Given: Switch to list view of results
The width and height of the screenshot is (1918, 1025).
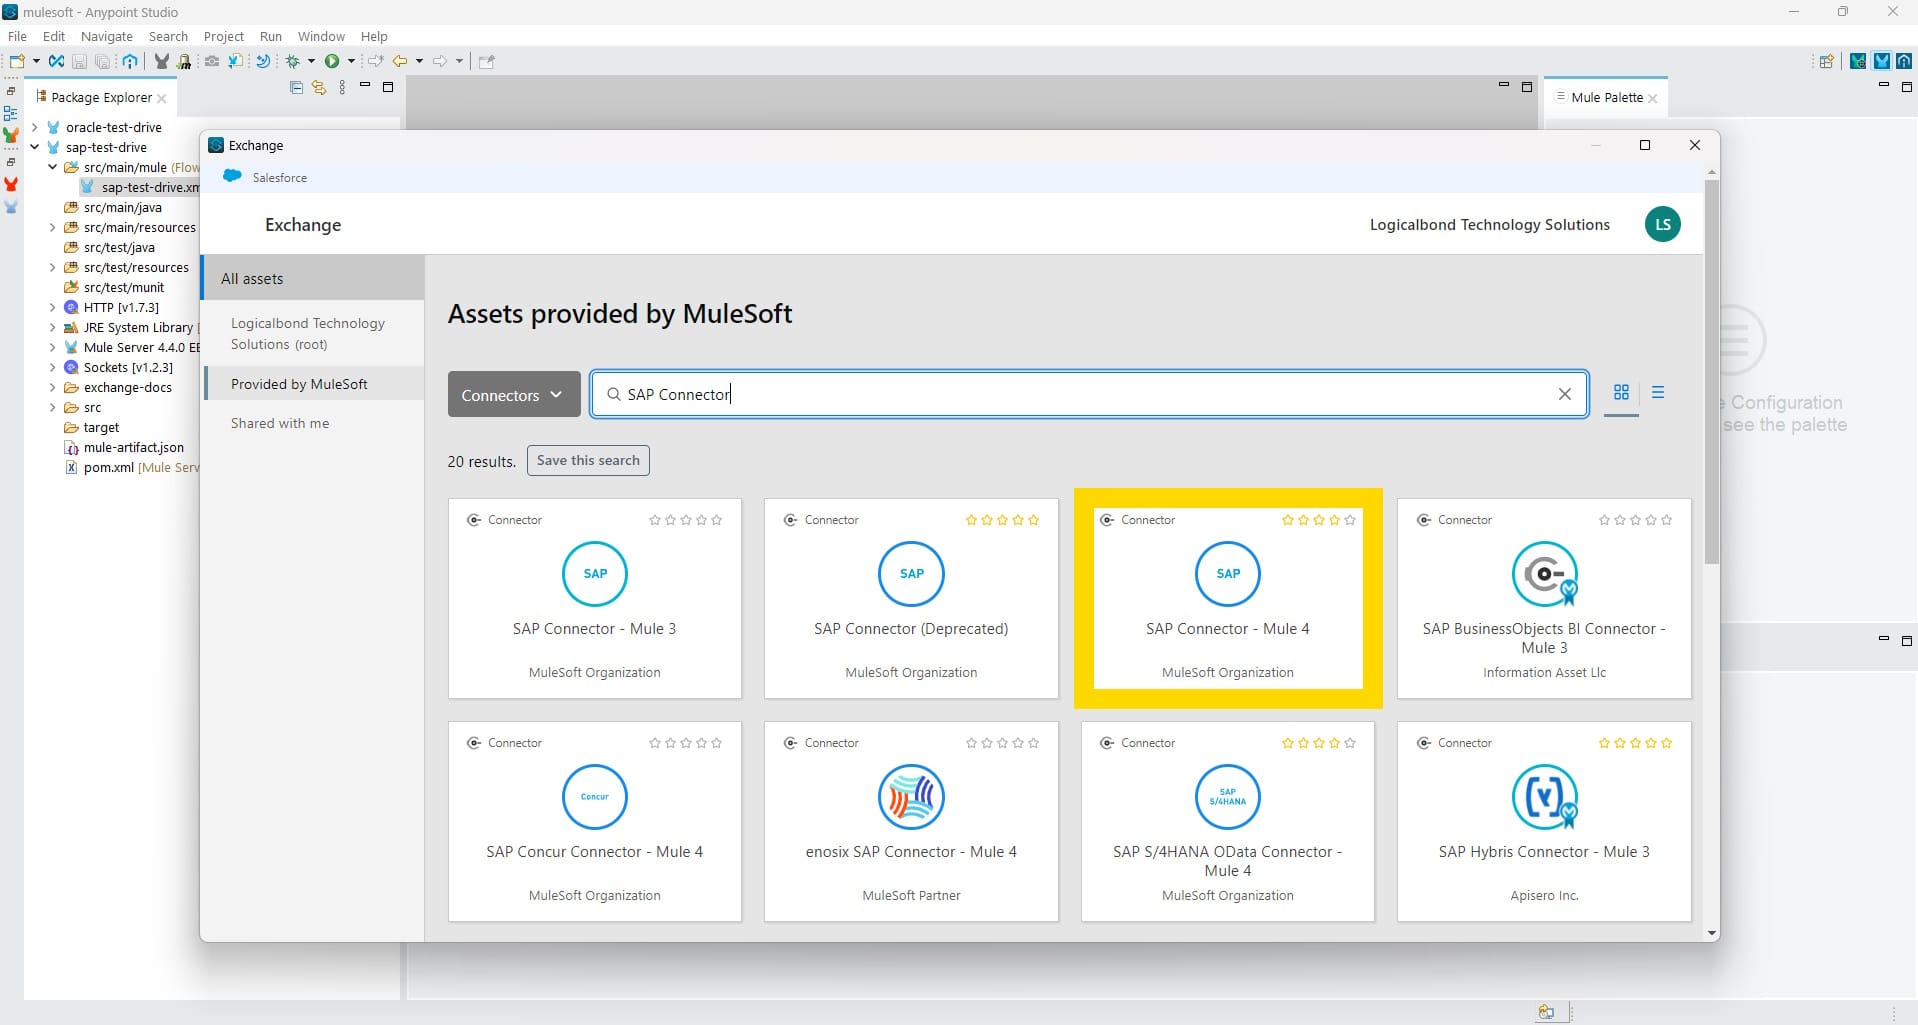Looking at the screenshot, I should click(x=1658, y=392).
